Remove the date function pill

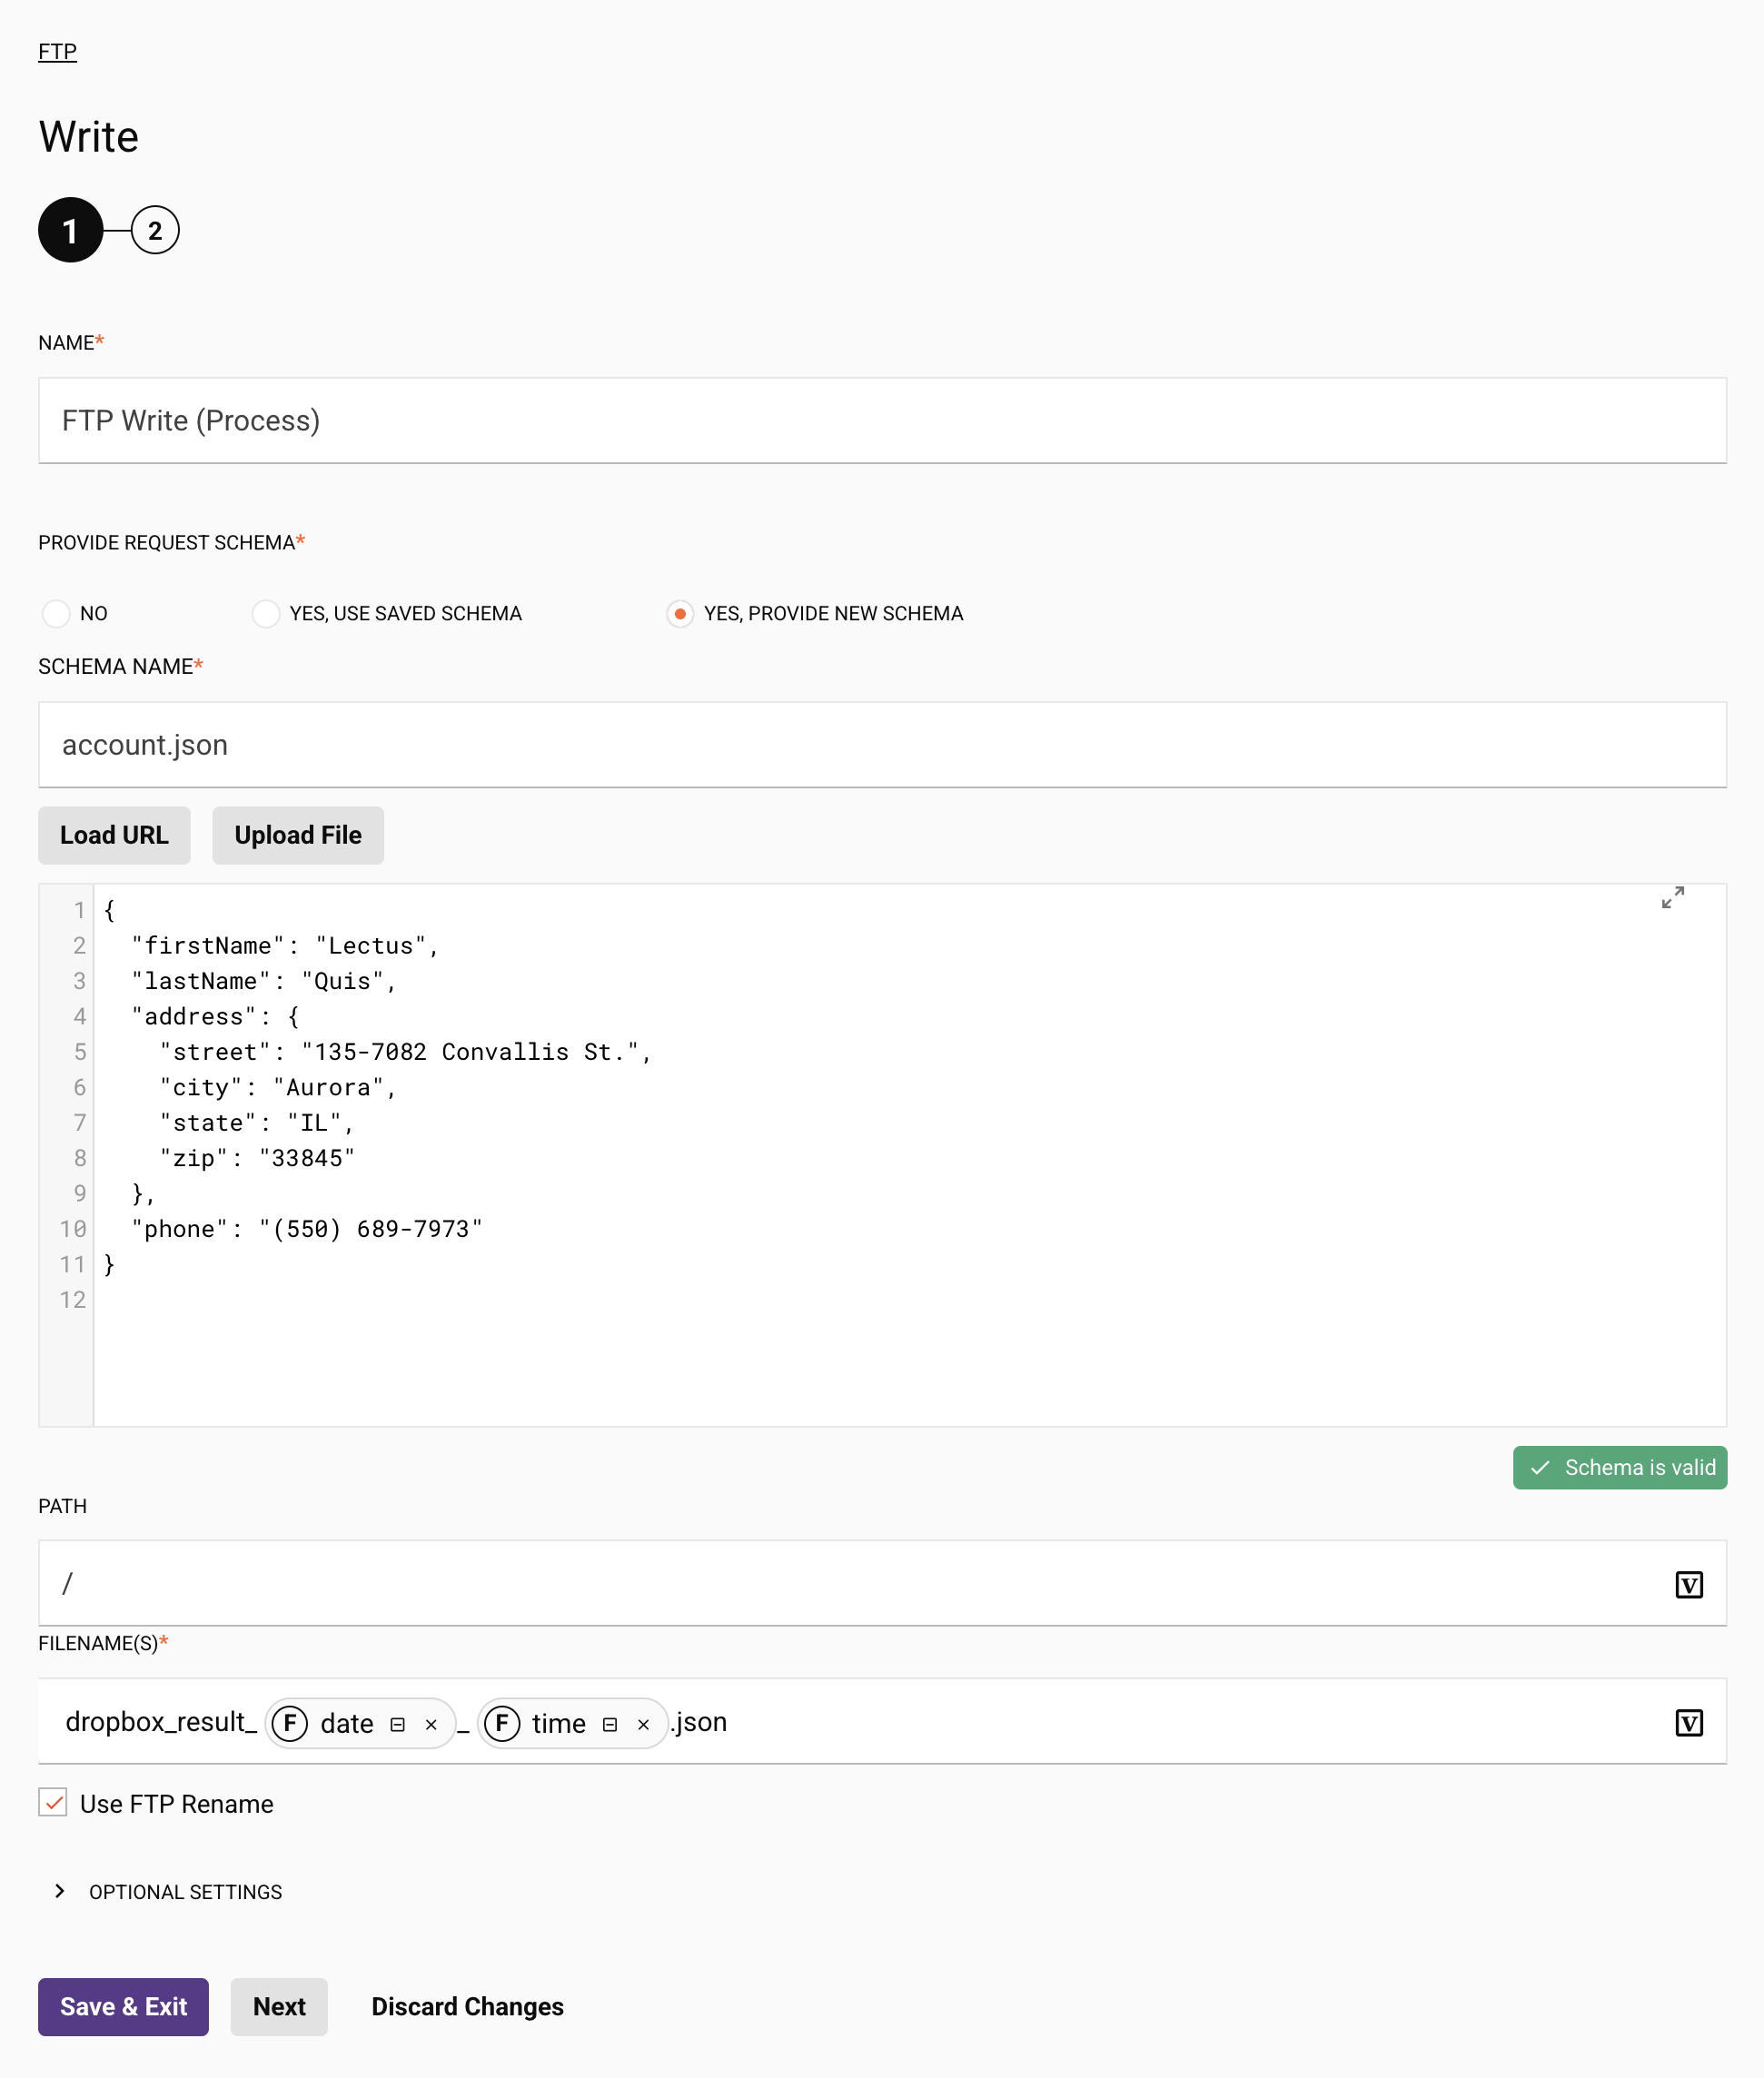[431, 1724]
